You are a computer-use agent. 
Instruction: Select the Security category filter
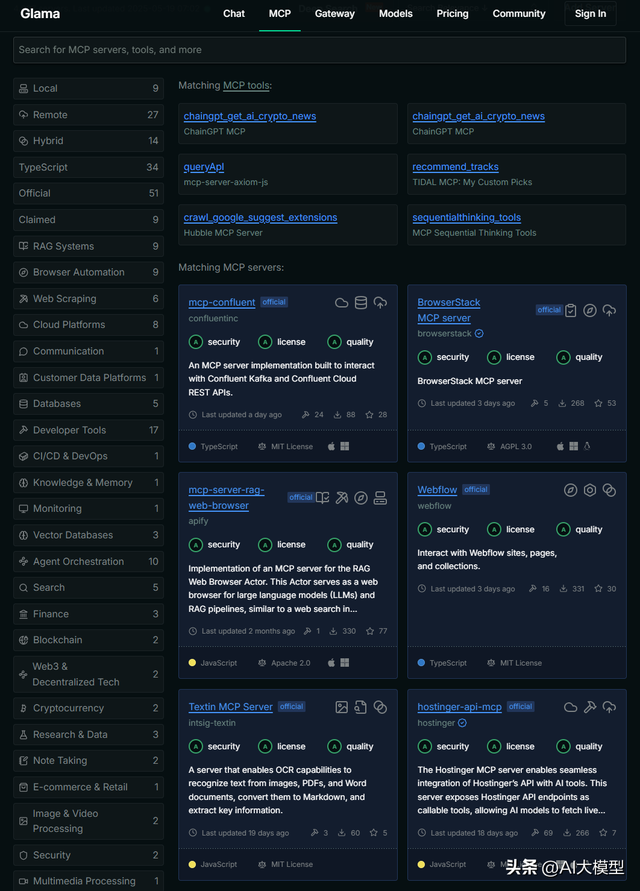pyautogui.click(x=88, y=855)
